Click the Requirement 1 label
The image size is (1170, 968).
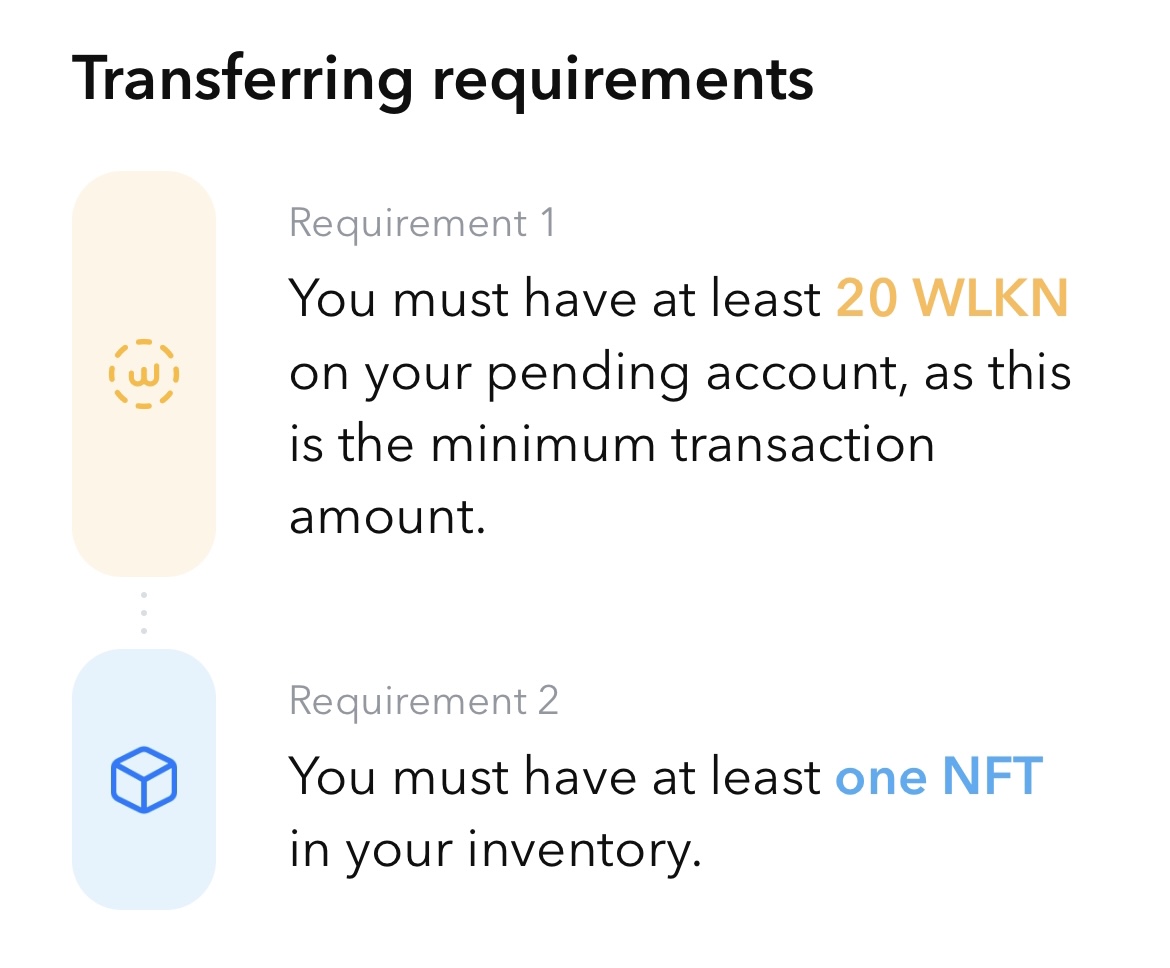coord(422,222)
